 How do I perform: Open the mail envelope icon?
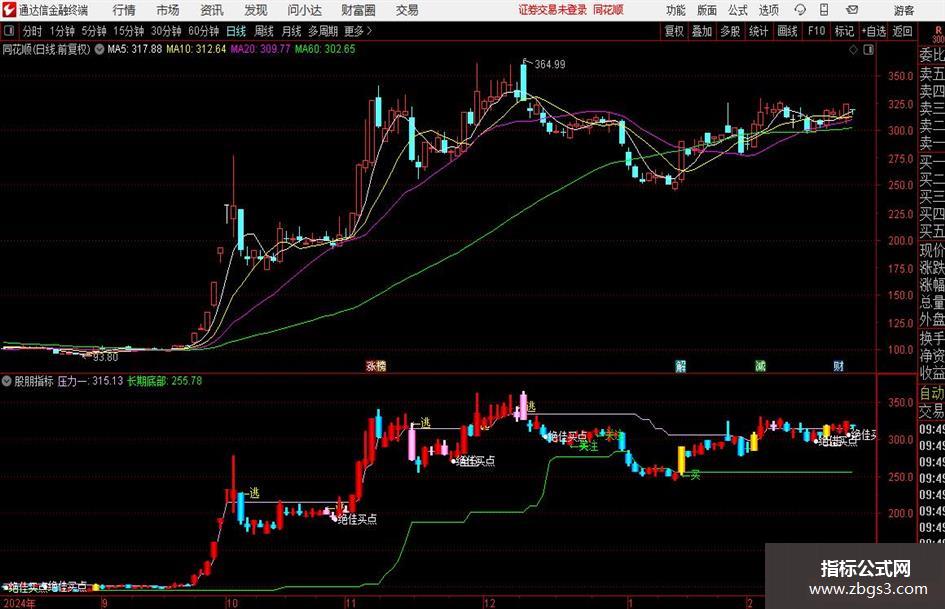852,10
